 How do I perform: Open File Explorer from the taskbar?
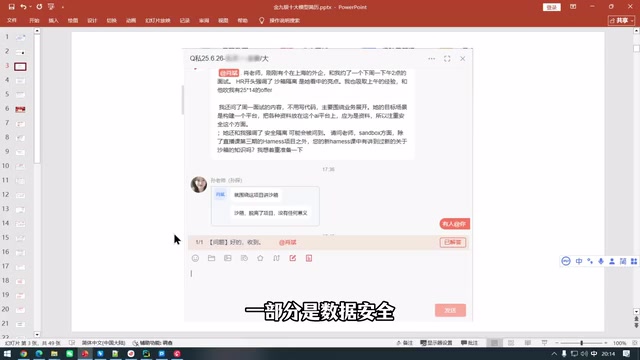(54, 353)
